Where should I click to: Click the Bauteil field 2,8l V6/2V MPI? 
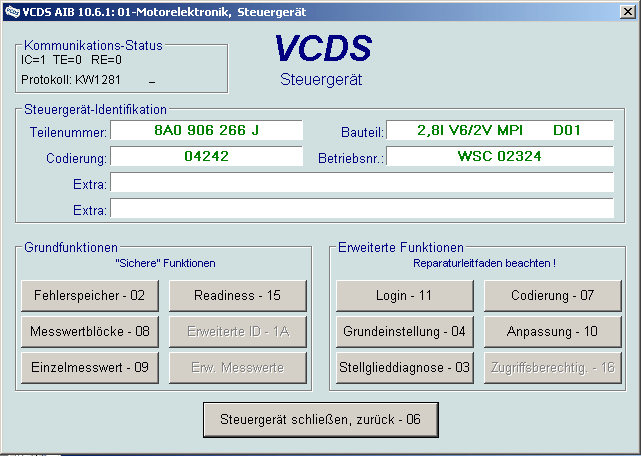(500, 130)
